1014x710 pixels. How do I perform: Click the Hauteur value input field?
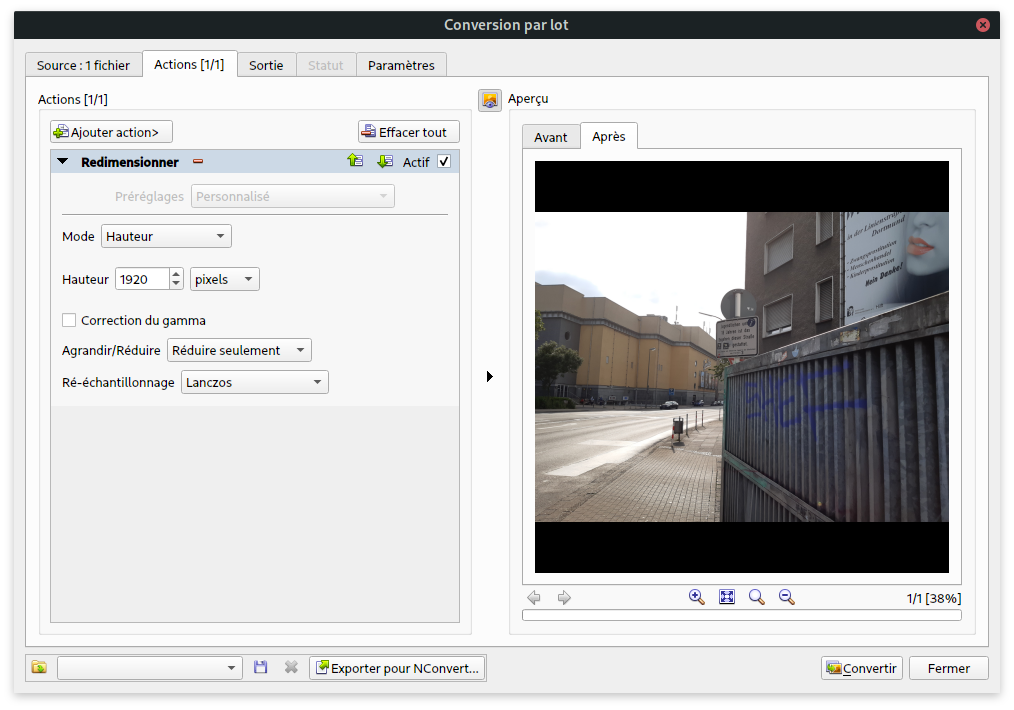click(x=141, y=280)
